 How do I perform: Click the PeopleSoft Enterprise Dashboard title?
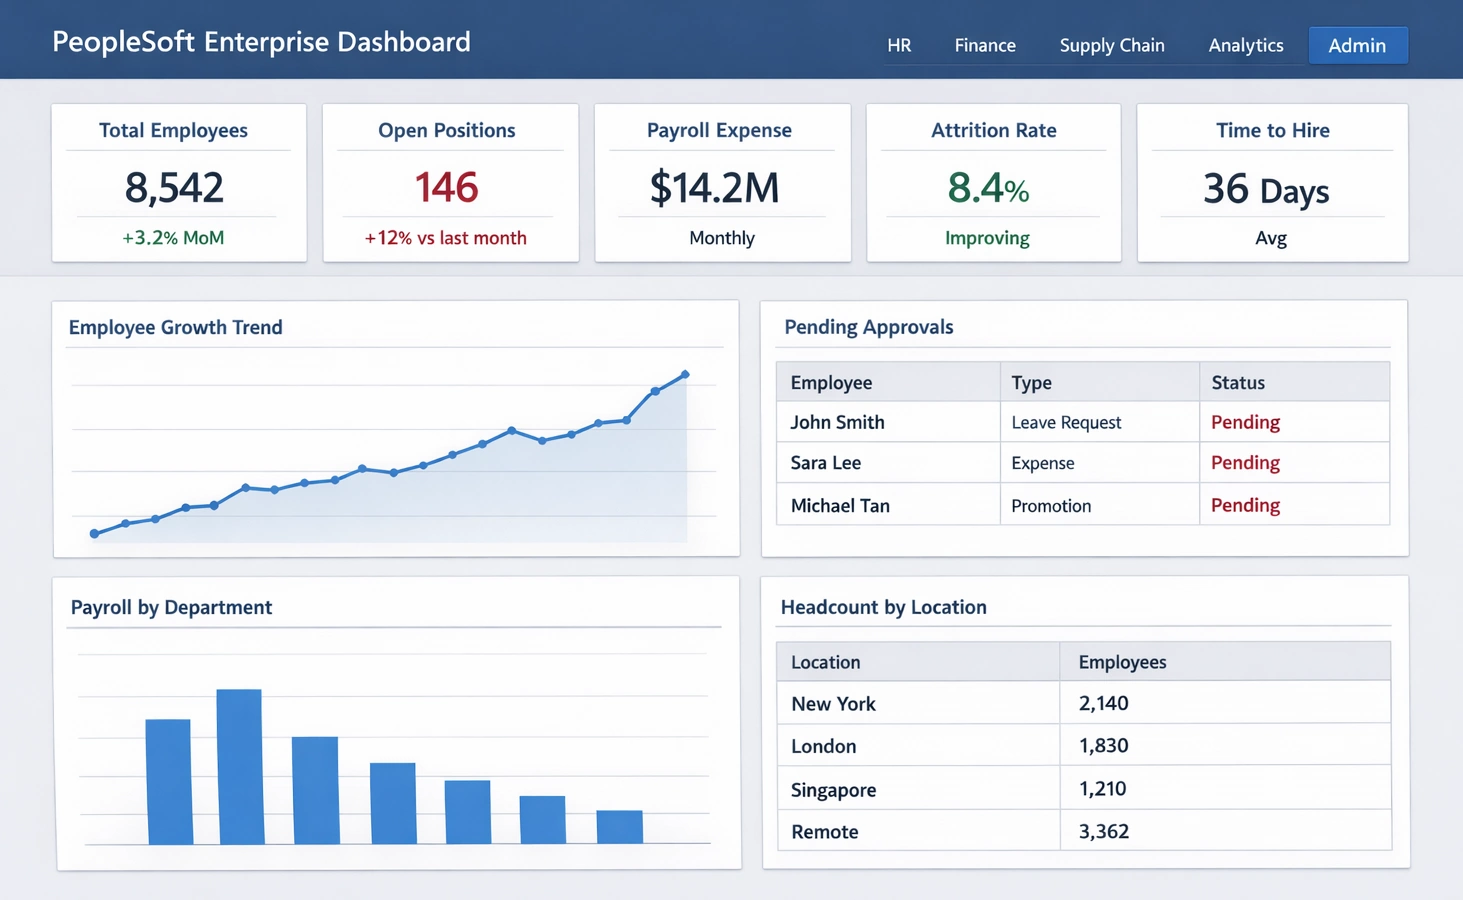tap(261, 42)
